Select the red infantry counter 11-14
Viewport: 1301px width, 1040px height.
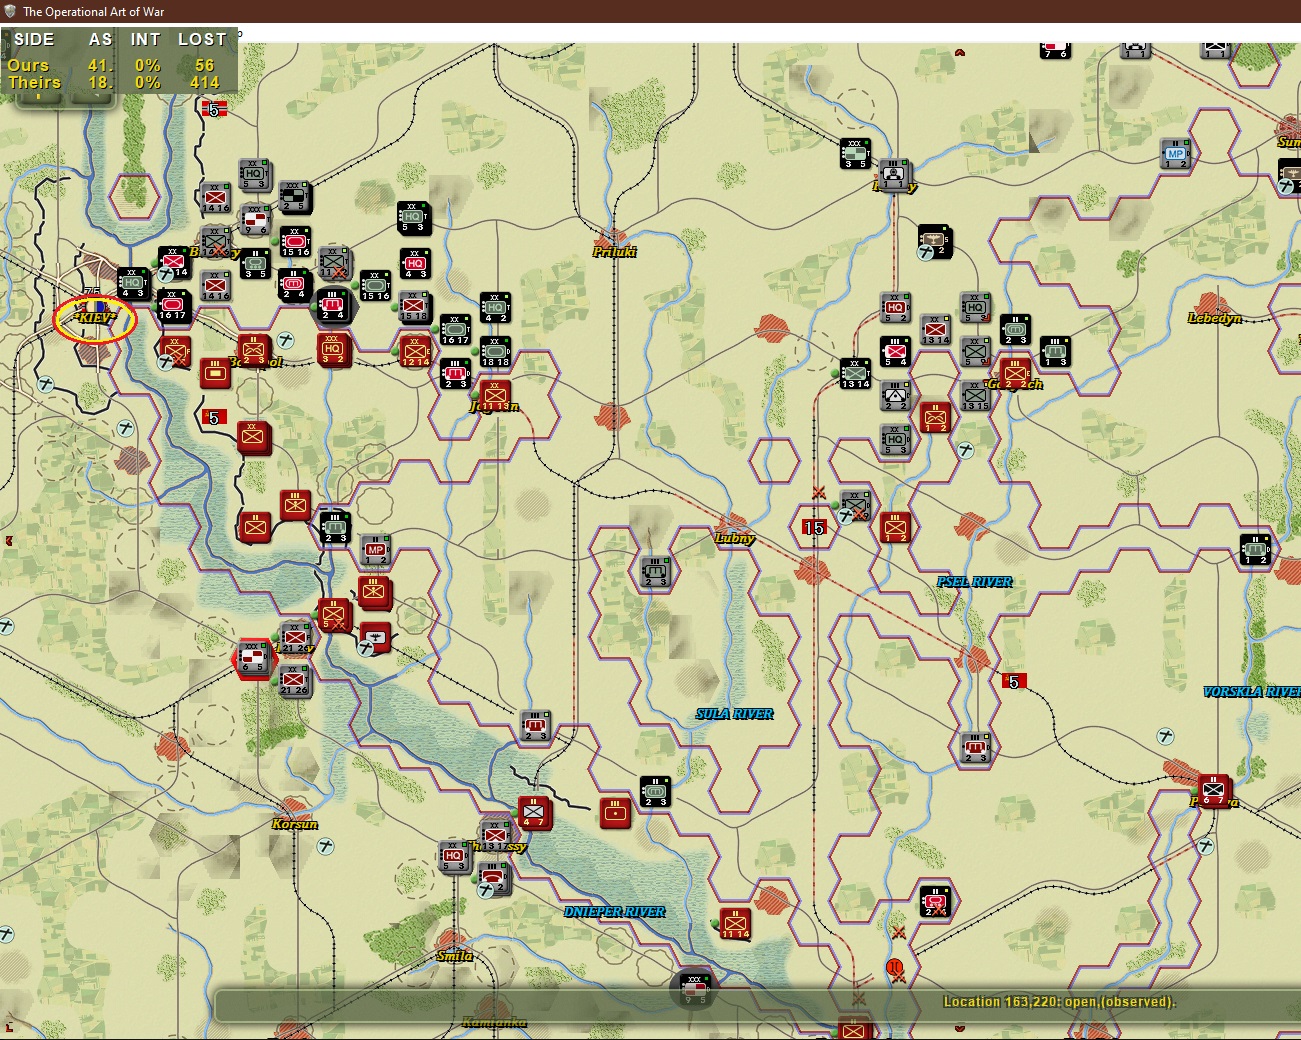pyautogui.click(x=735, y=924)
